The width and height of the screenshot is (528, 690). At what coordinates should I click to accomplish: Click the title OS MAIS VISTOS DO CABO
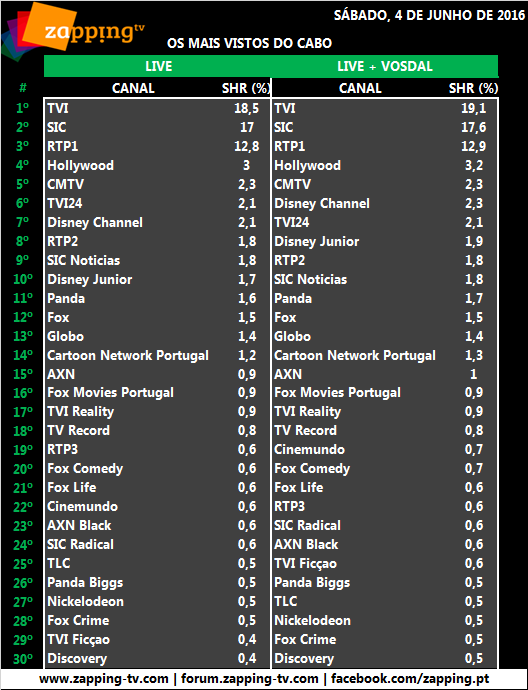tap(249, 43)
